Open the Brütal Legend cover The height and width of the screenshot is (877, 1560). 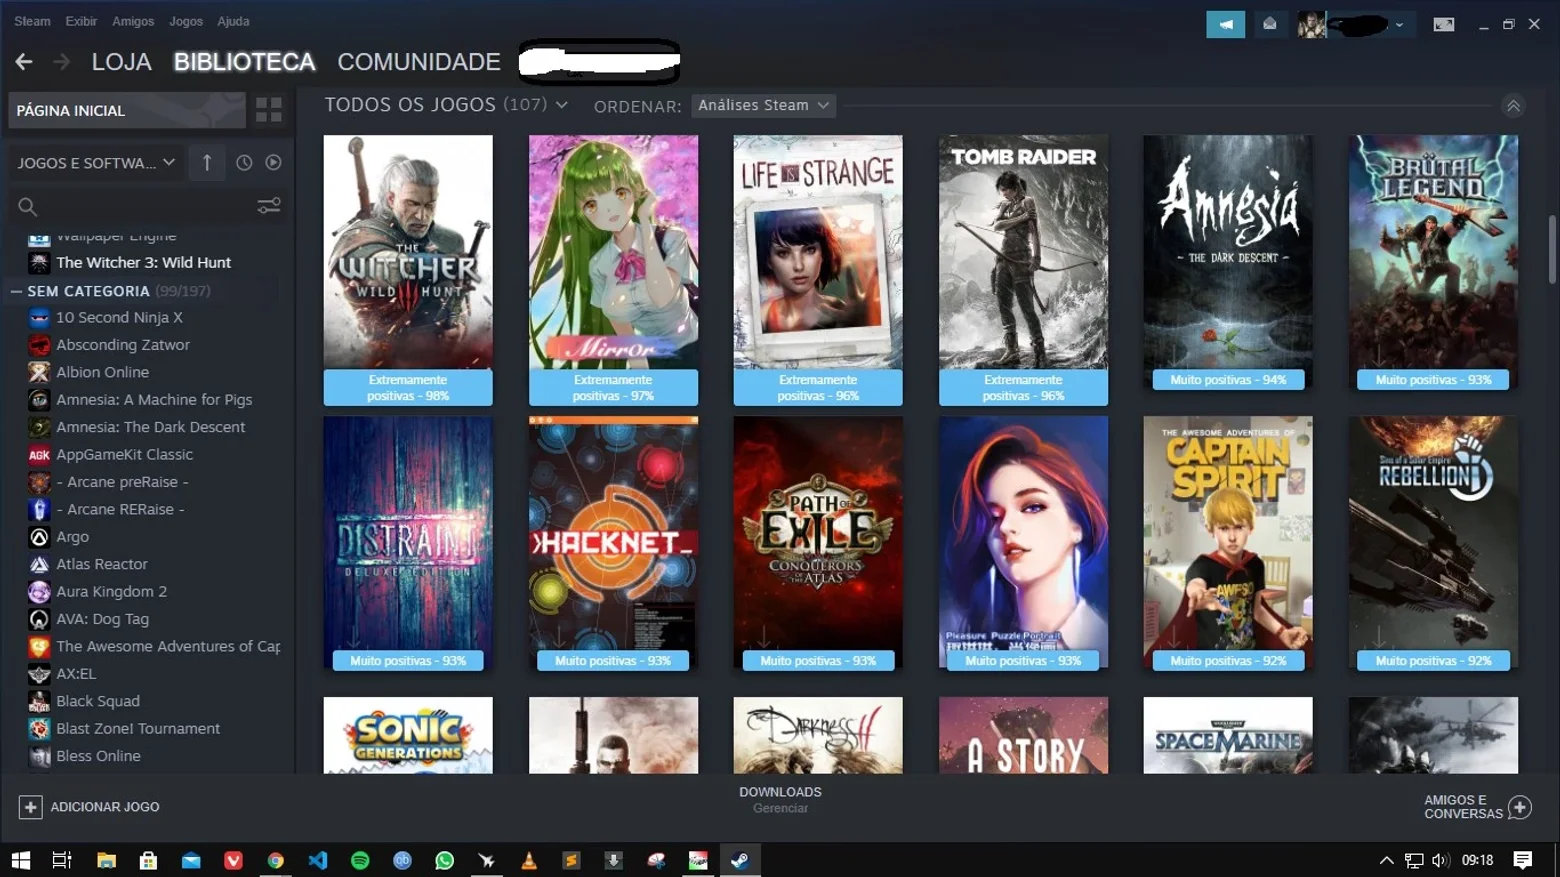click(1433, 262)
